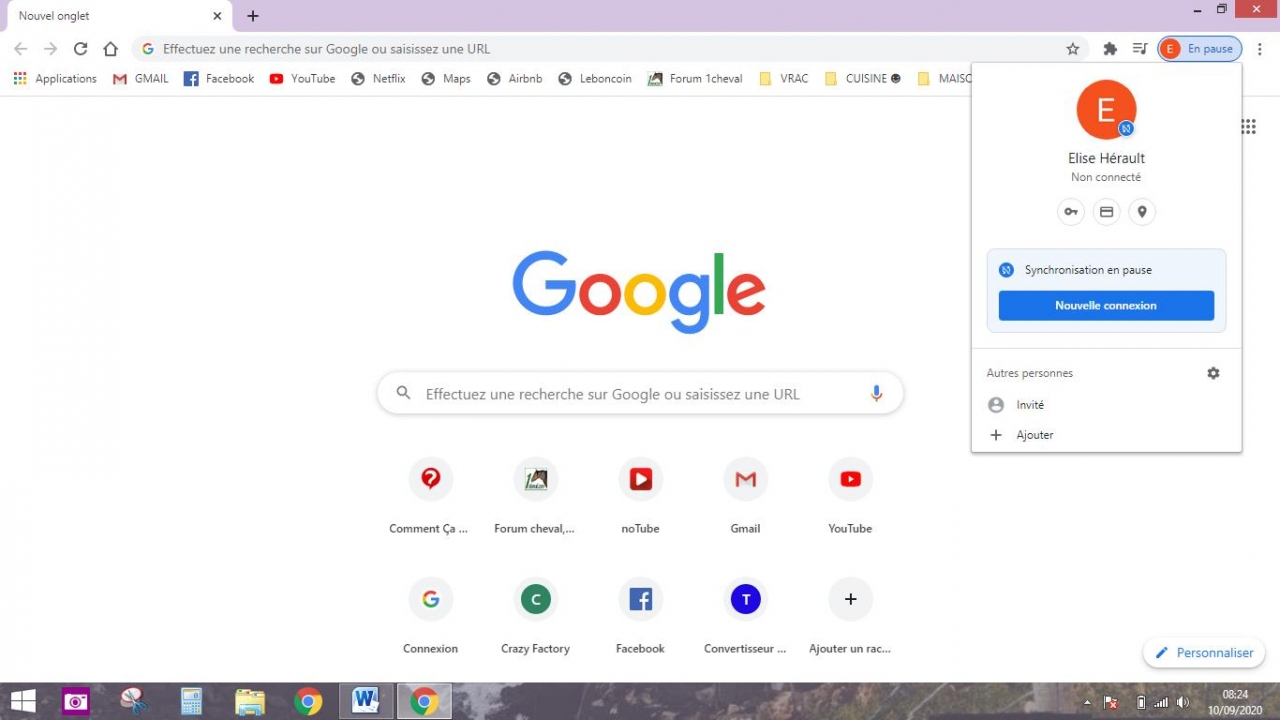Open the media control icon in toolbar
1280x720 pixels.
coord(1139,49)
